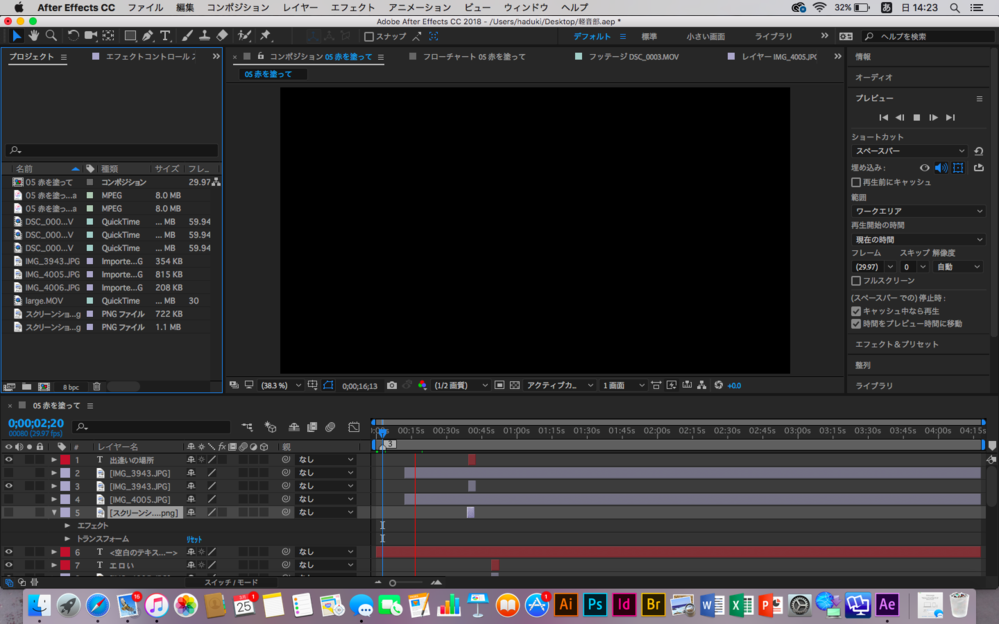Click the project panel search field
Viewport: 999px width, 624px height.
pyautogui.click(x=112, y=150)
